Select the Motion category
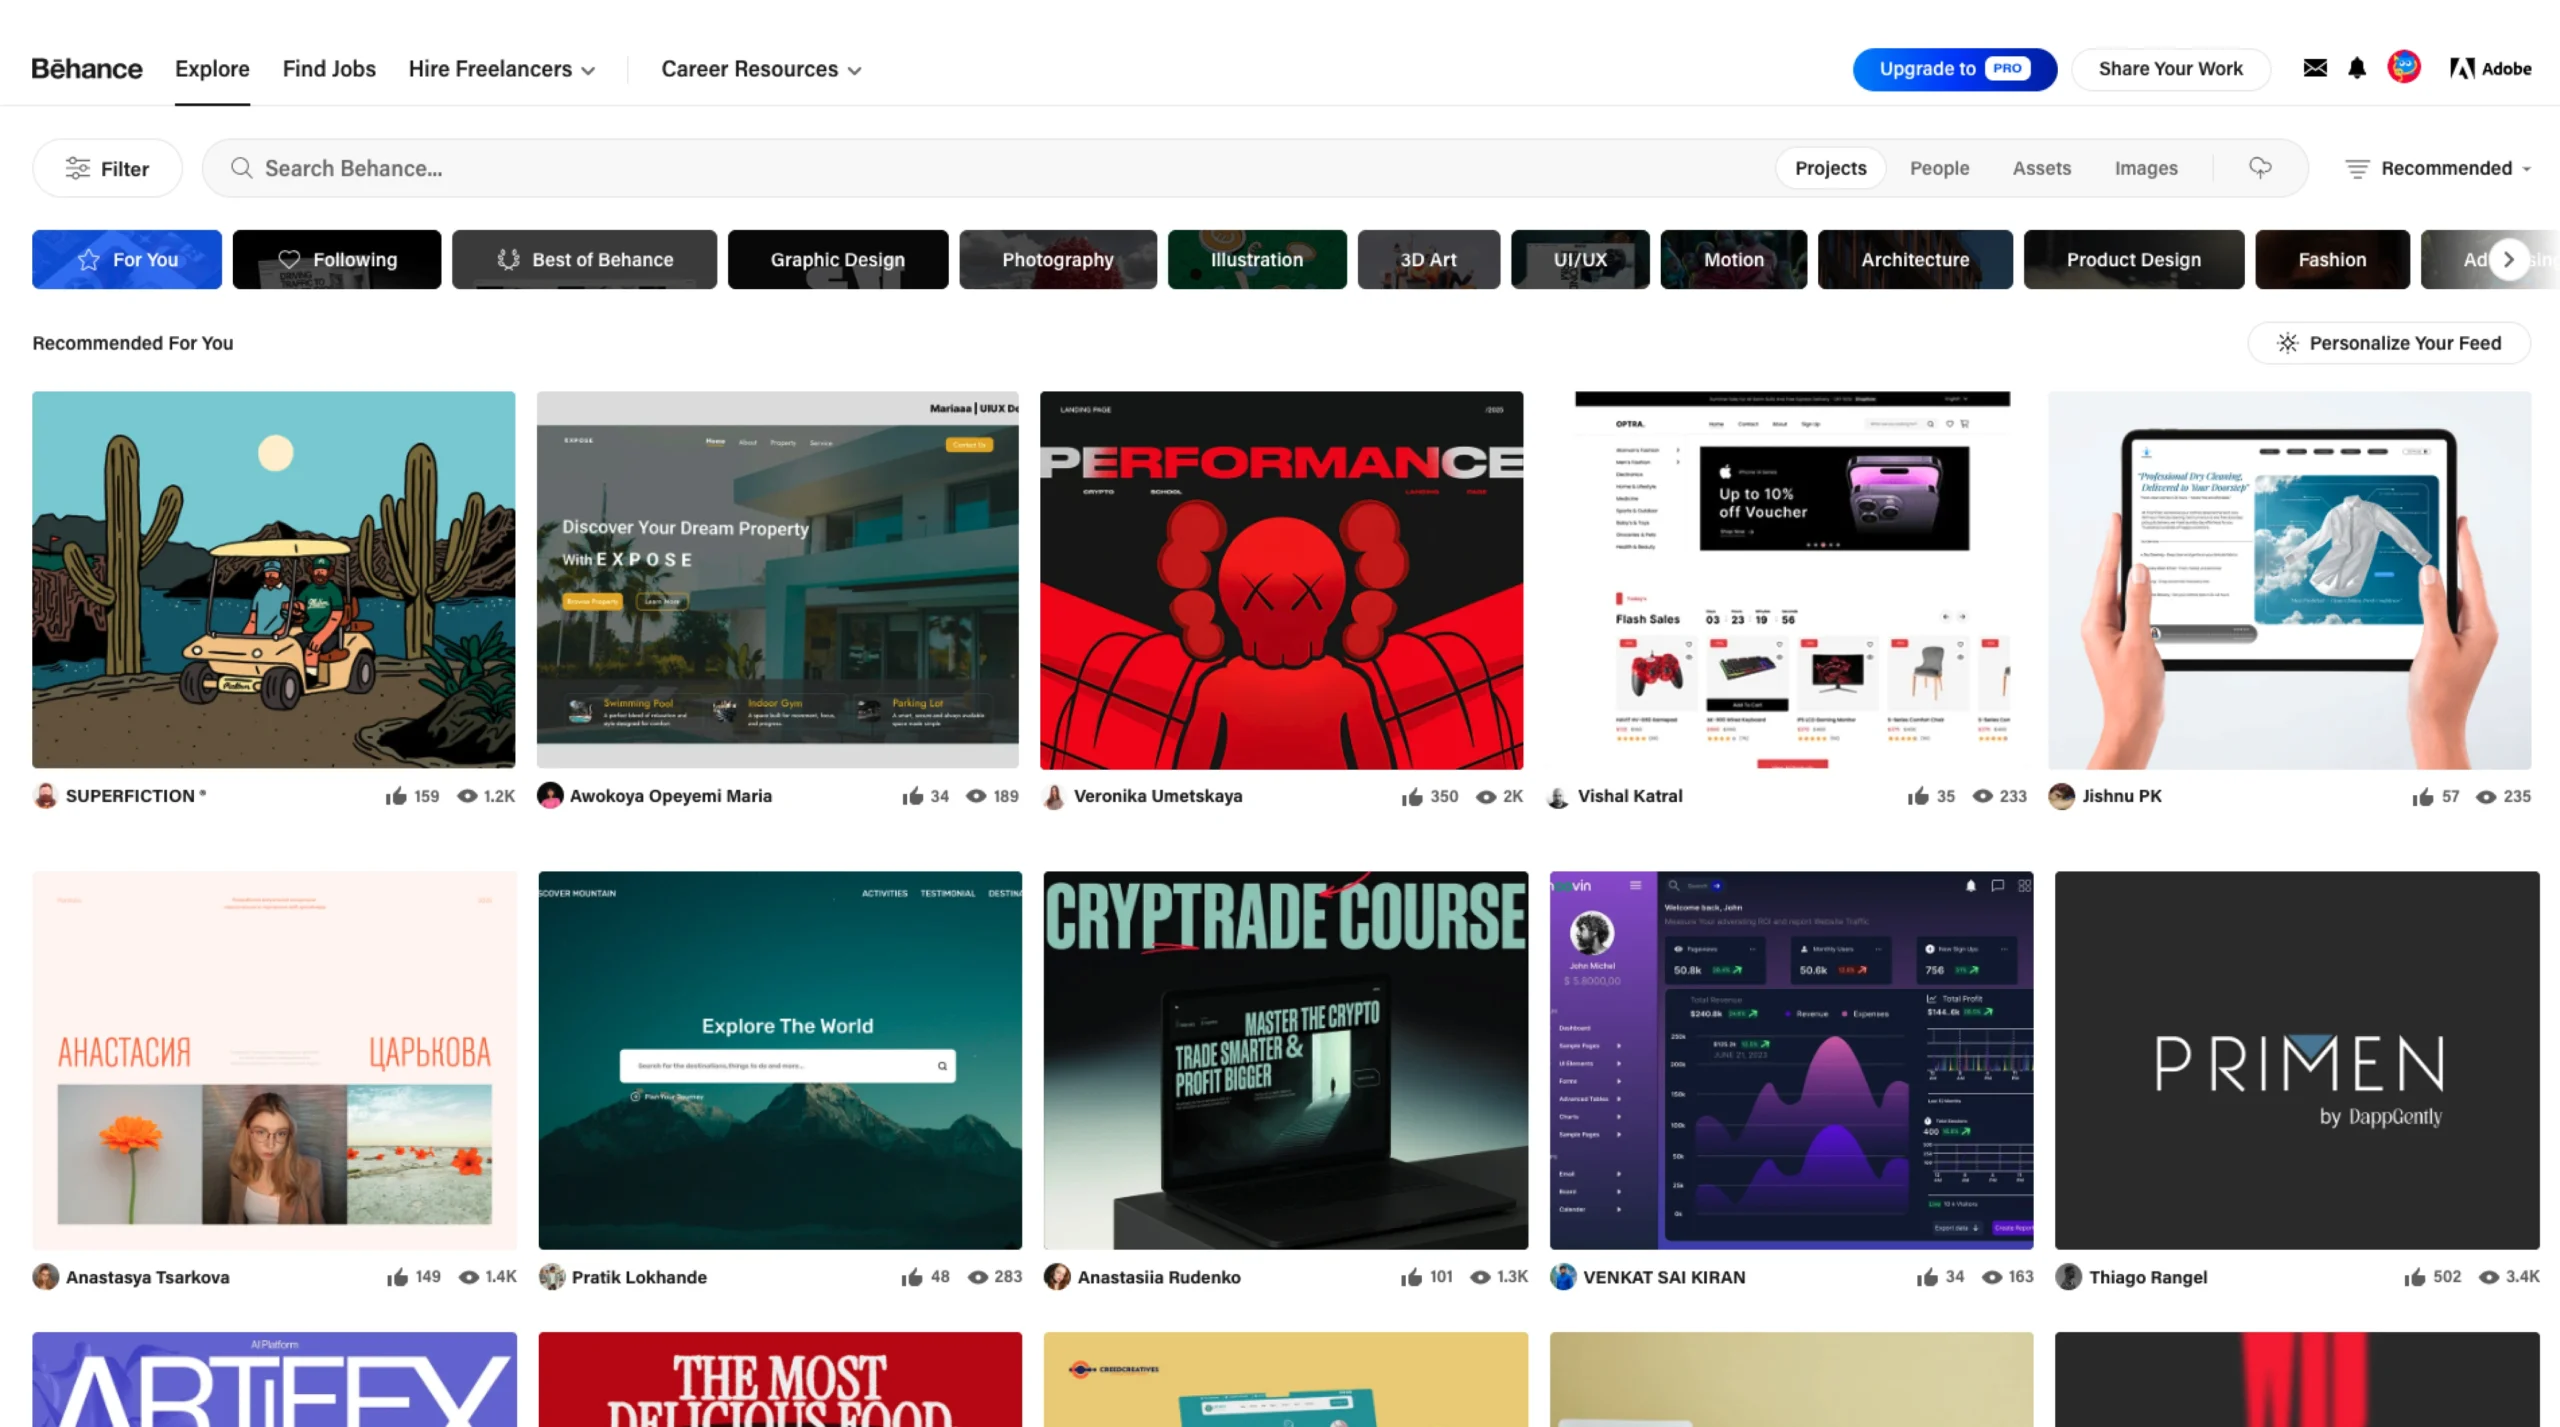2560x1427 pixels. click(1733, 260)
